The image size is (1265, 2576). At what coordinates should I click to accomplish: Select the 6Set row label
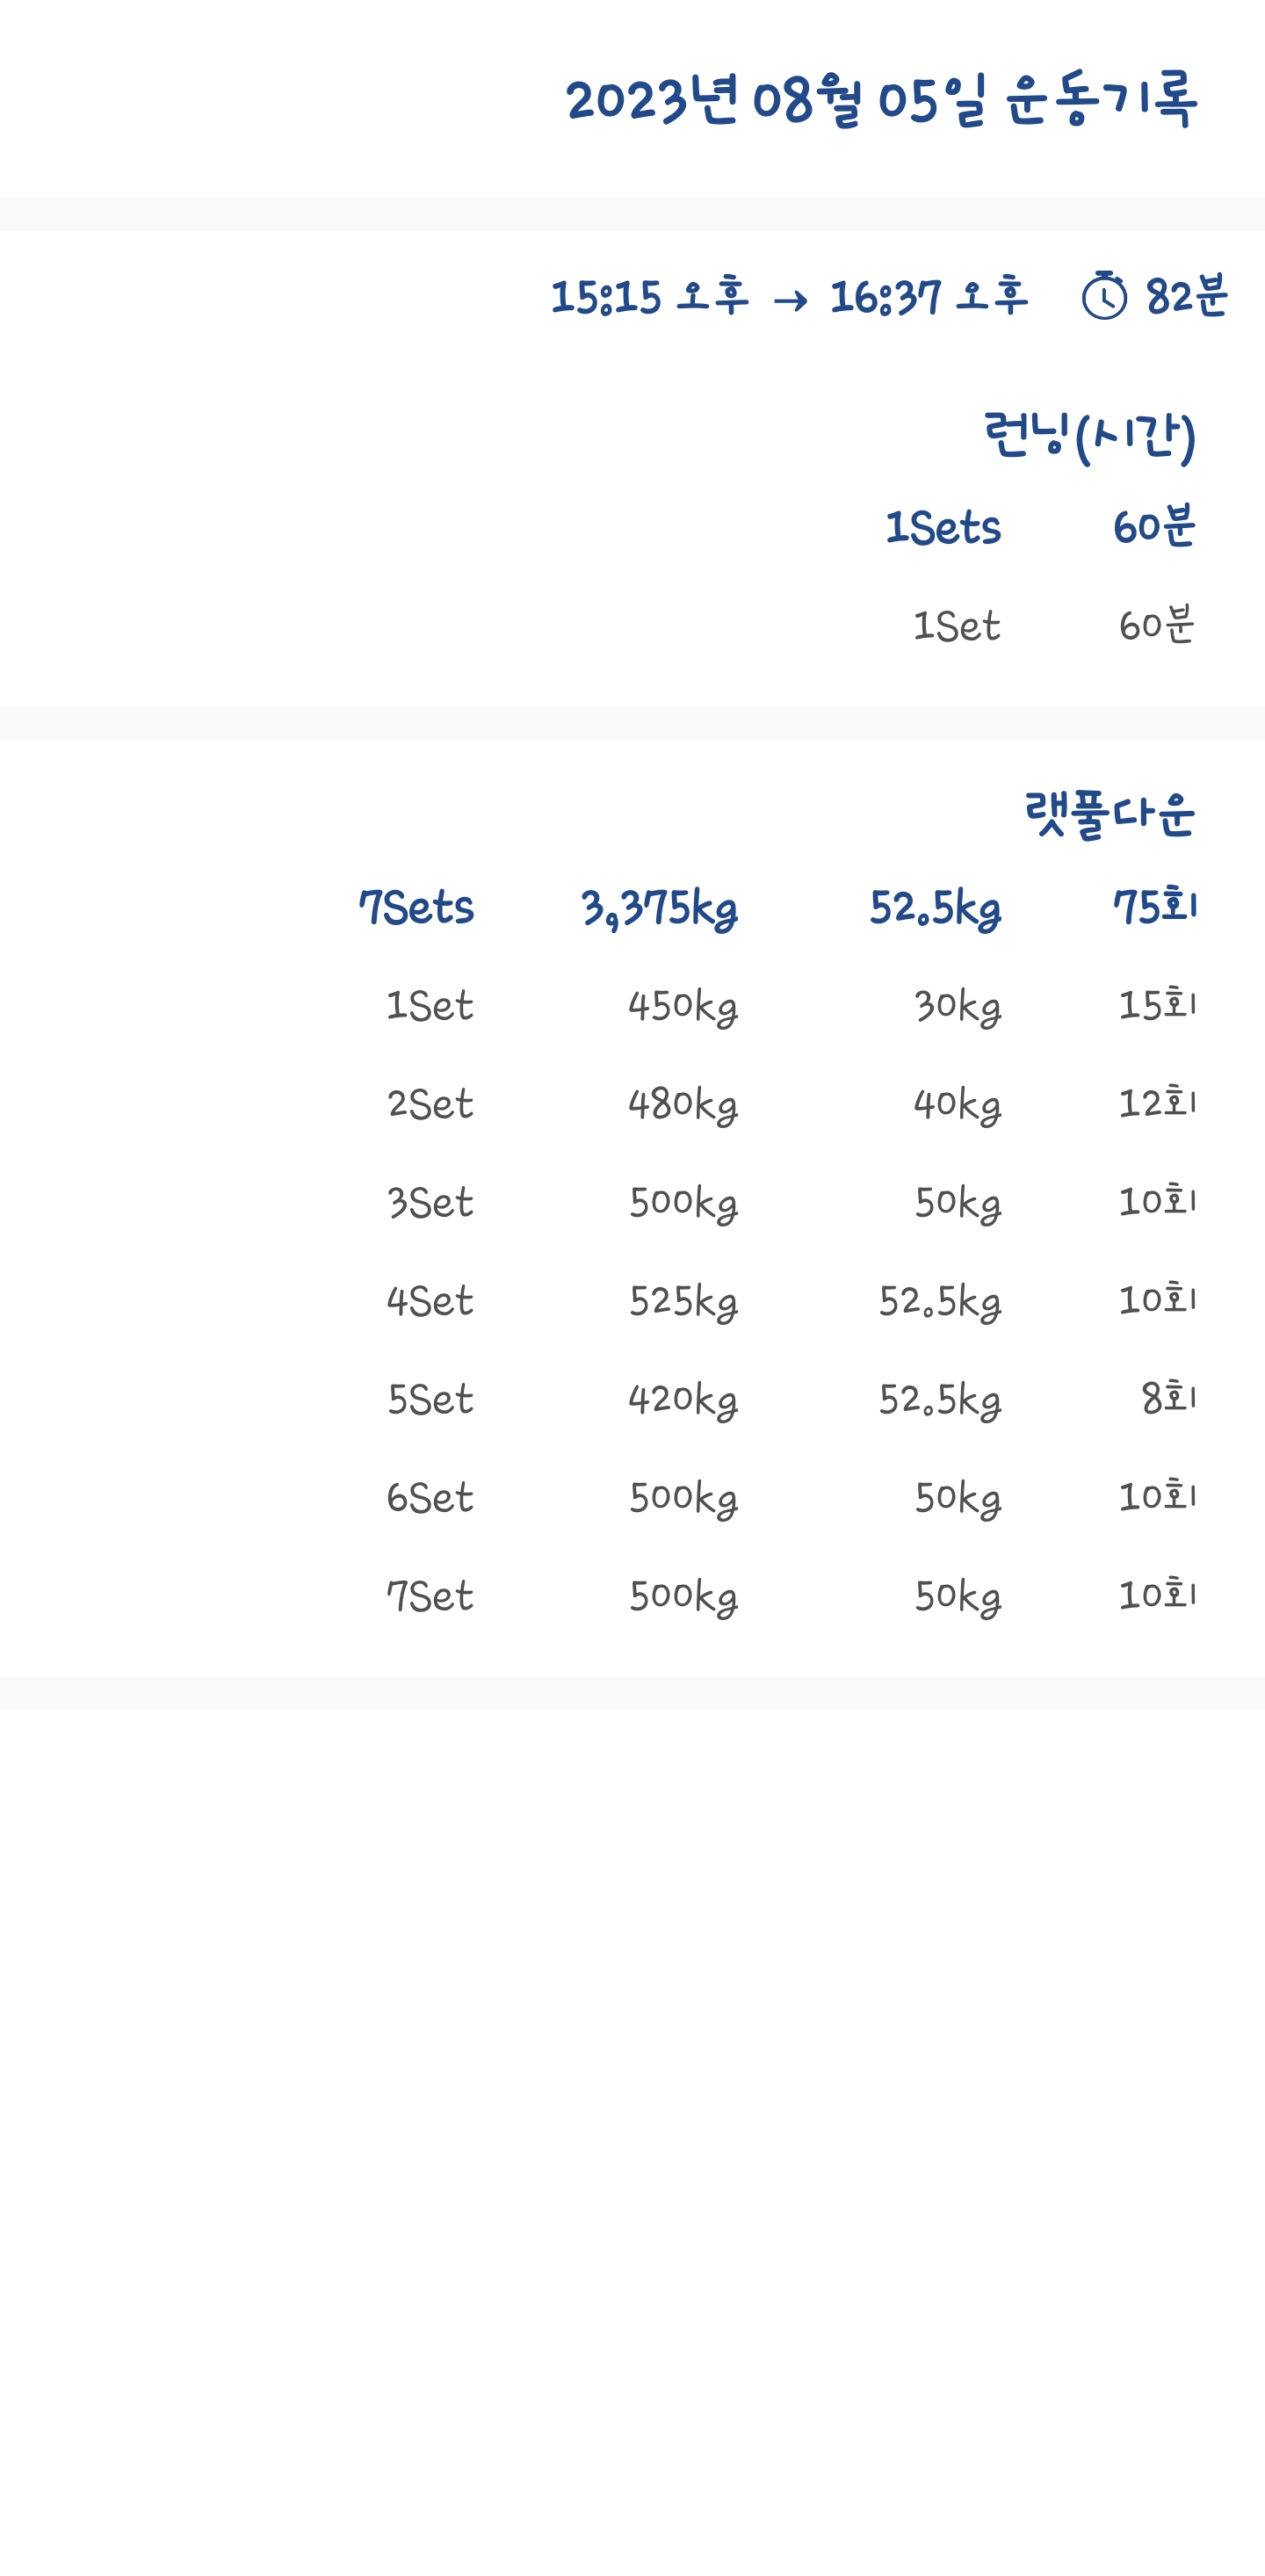430,1498
